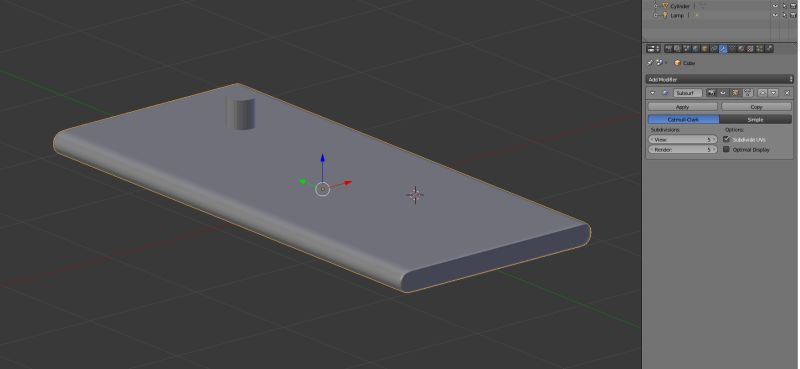Open the World properties tab

click(695, 48)
